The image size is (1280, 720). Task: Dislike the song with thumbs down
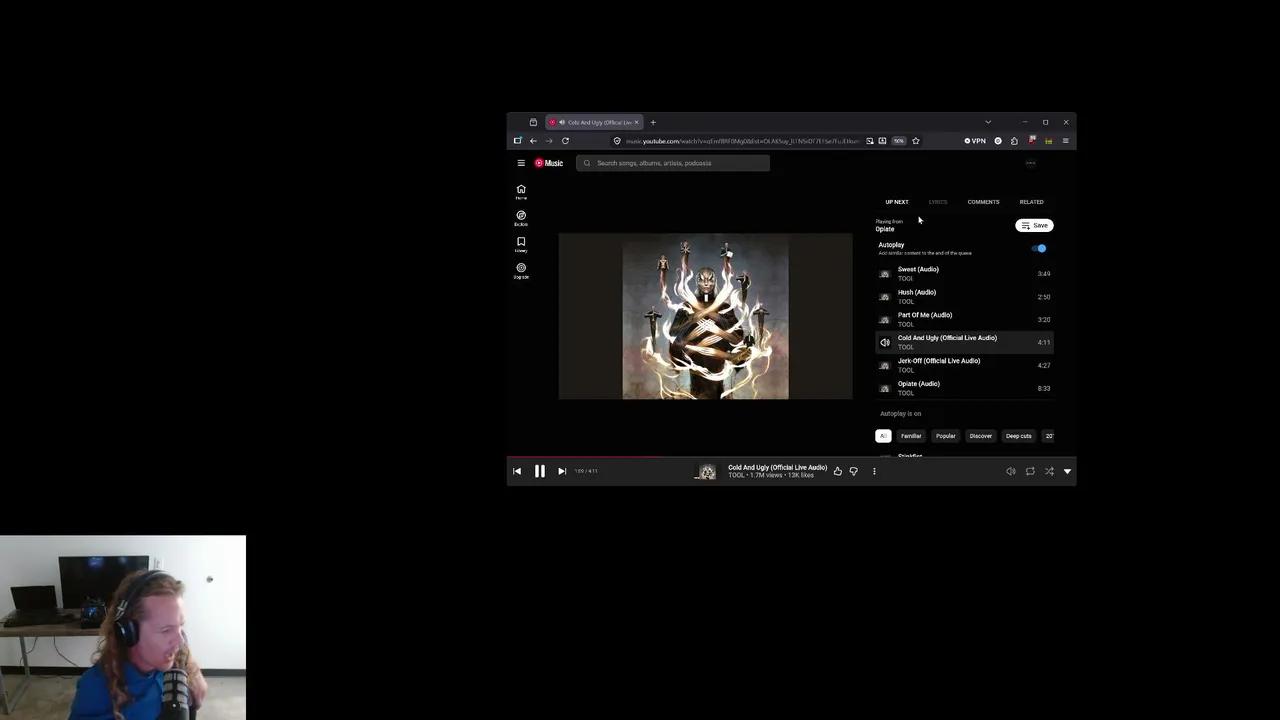pyautogui.click(x=854, y=471)
